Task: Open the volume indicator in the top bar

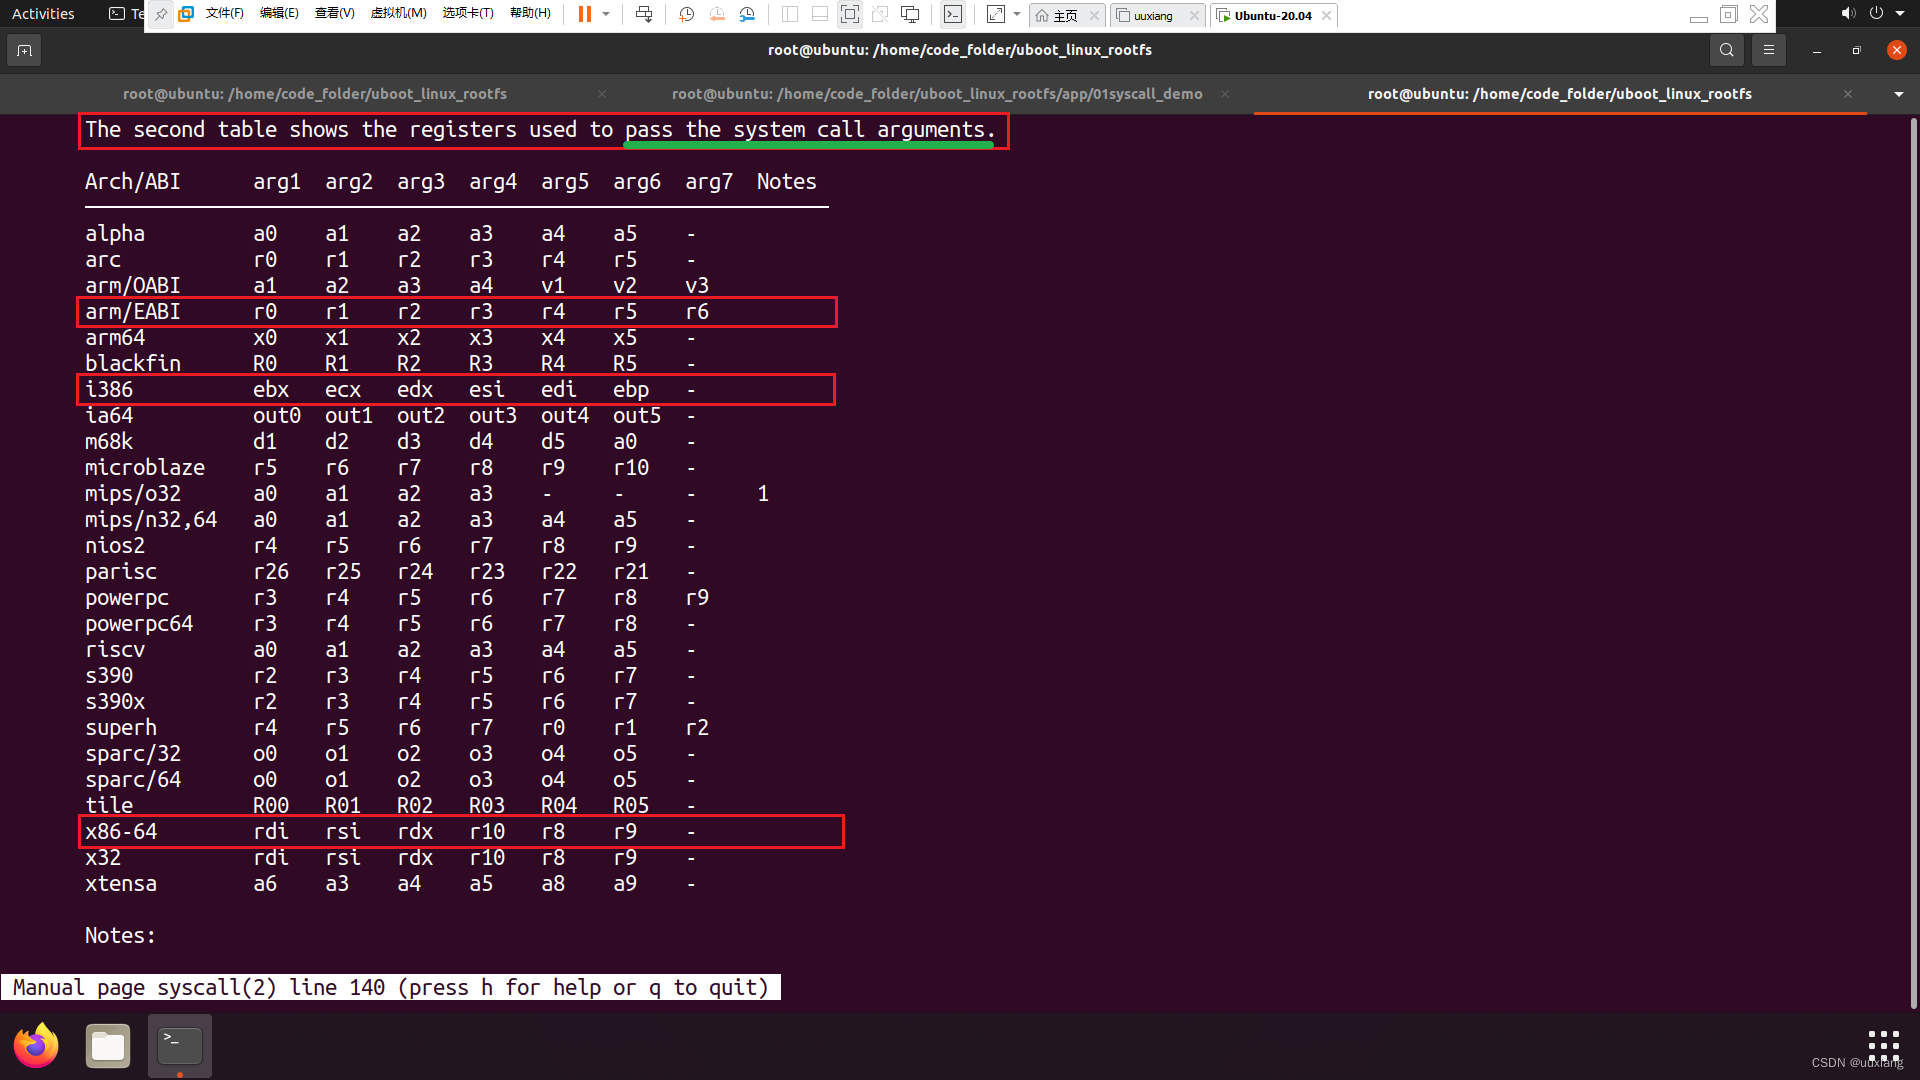Action: 1847,14
